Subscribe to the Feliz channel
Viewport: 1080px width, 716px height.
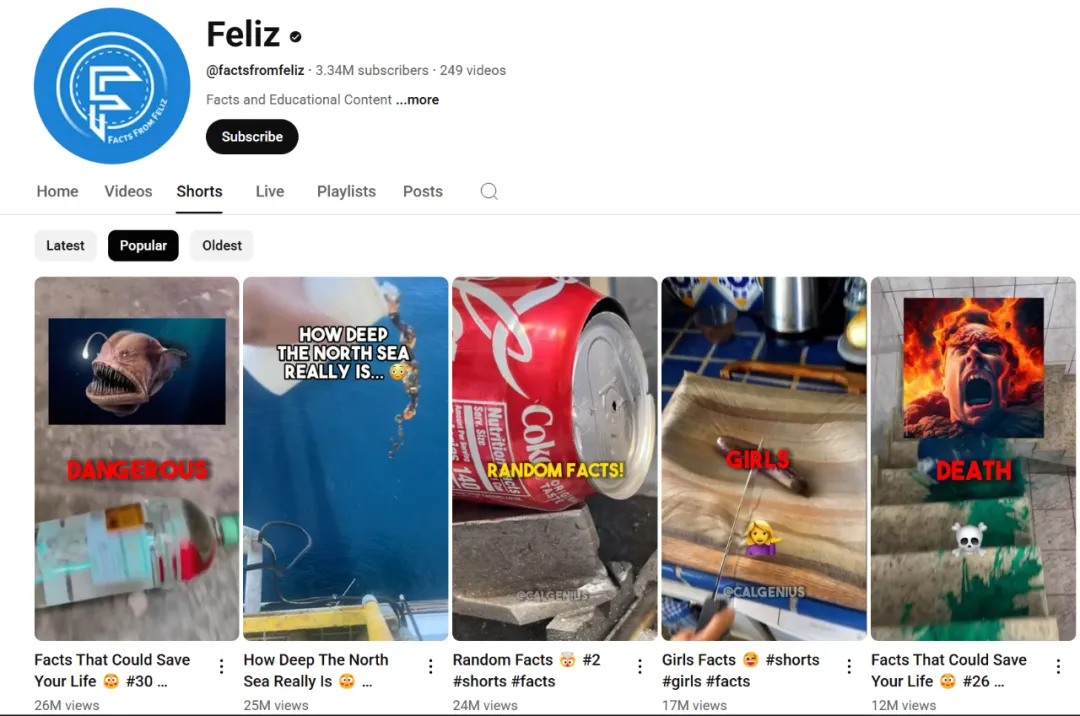[x=252, y=136]
